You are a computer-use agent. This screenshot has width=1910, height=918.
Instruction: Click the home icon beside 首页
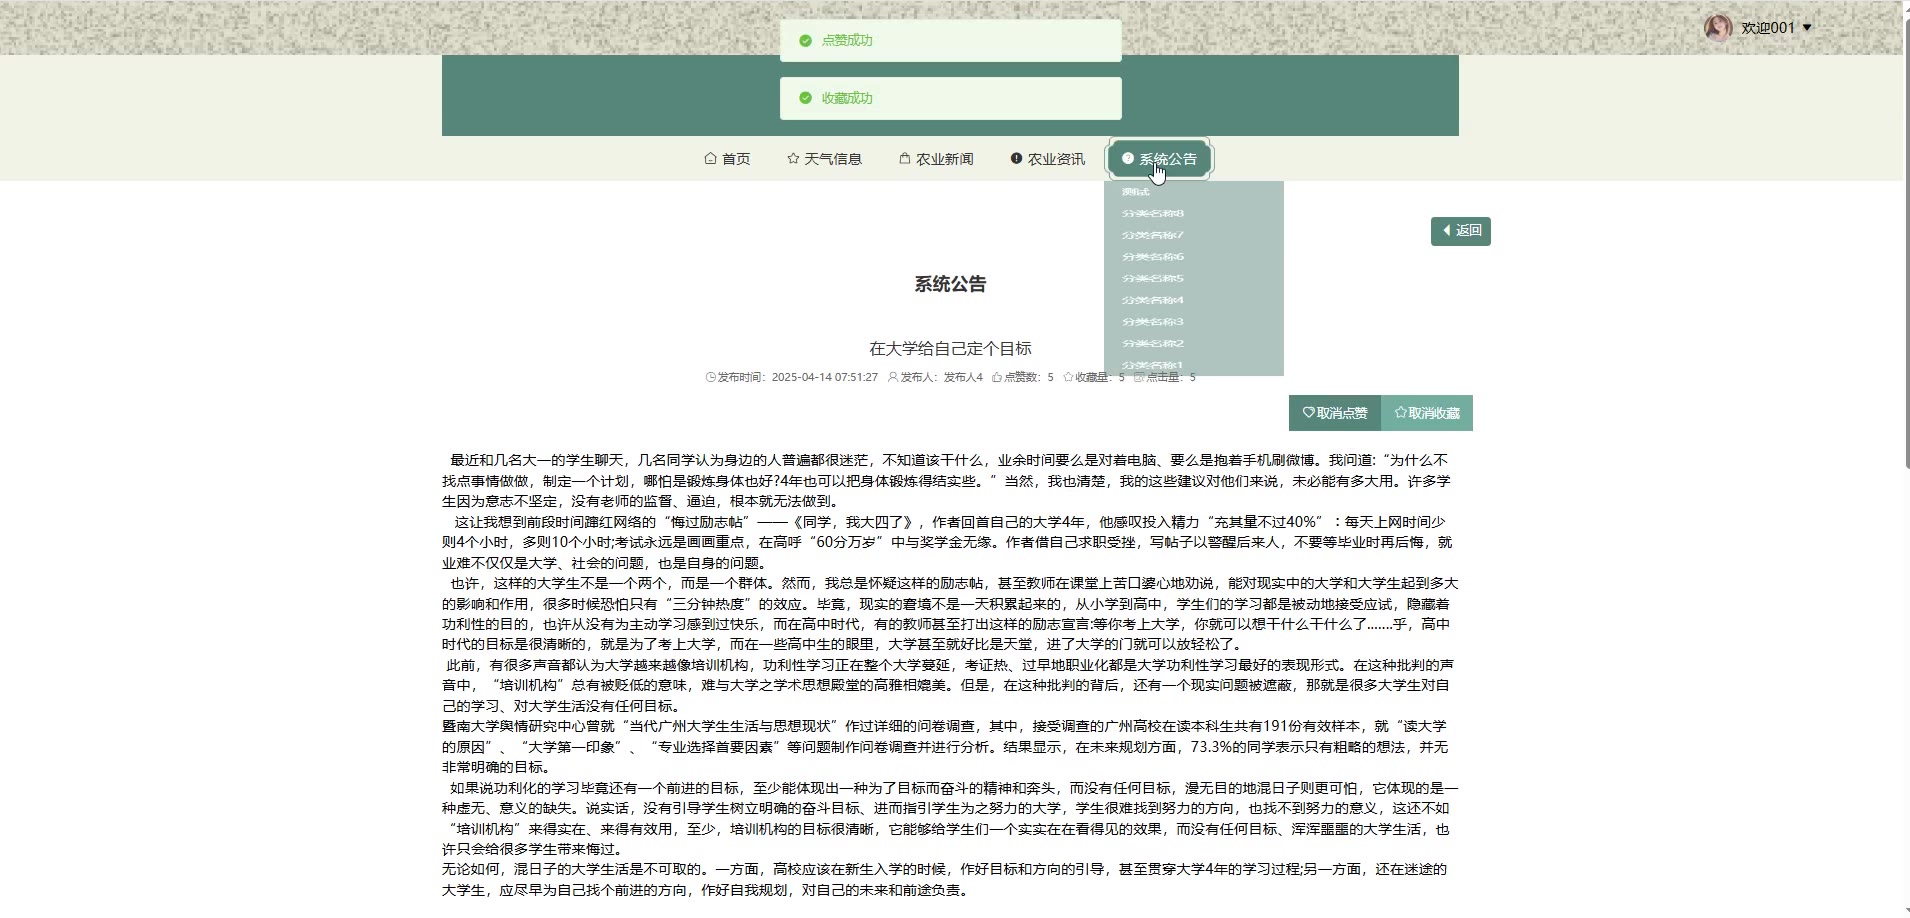point(710,159)
